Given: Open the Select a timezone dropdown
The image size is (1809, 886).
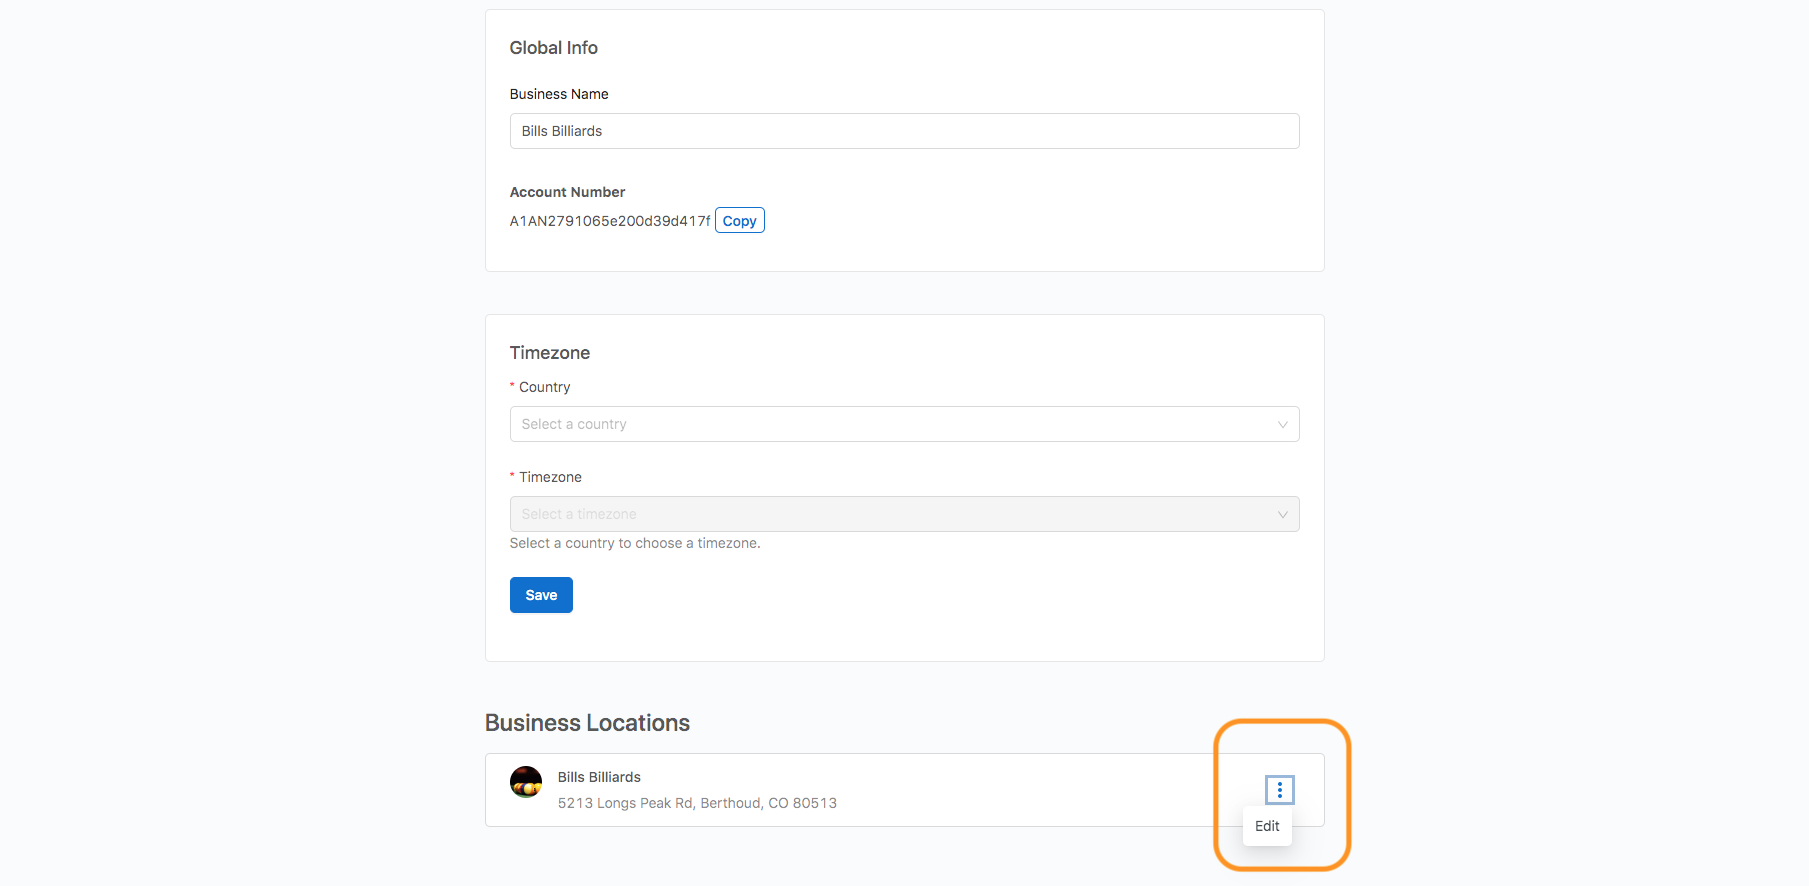Looking at the screenshot, I should click(904, 514).
